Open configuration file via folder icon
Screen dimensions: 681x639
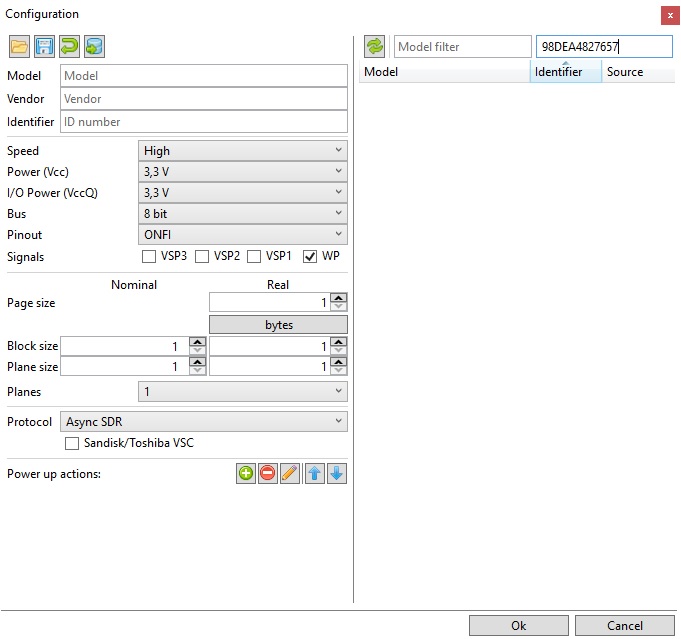19,46
